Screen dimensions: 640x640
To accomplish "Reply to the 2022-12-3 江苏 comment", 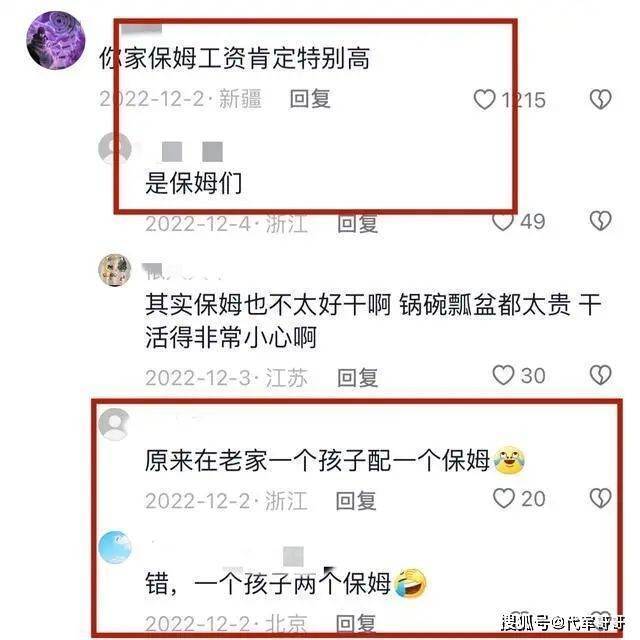I will tap(358, 378).
